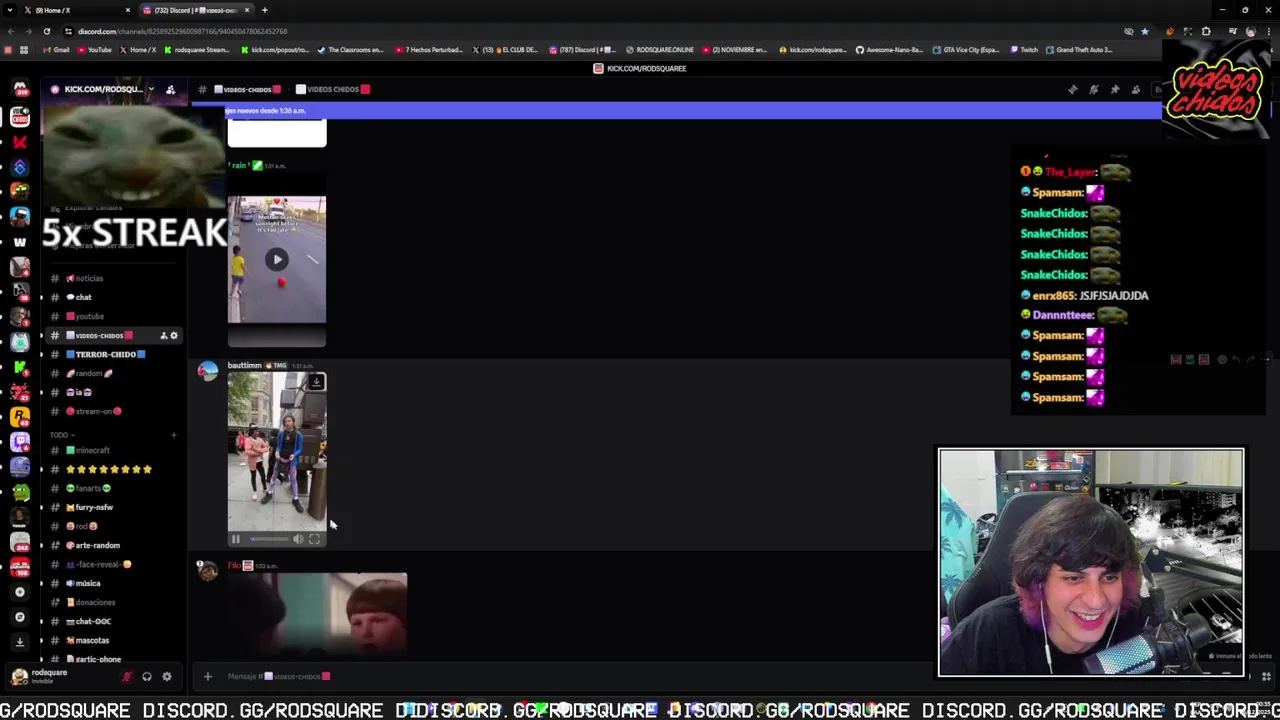Download the bauttimm video with download icon
This screenshot has width=1280, height=720.
point(316,382)
